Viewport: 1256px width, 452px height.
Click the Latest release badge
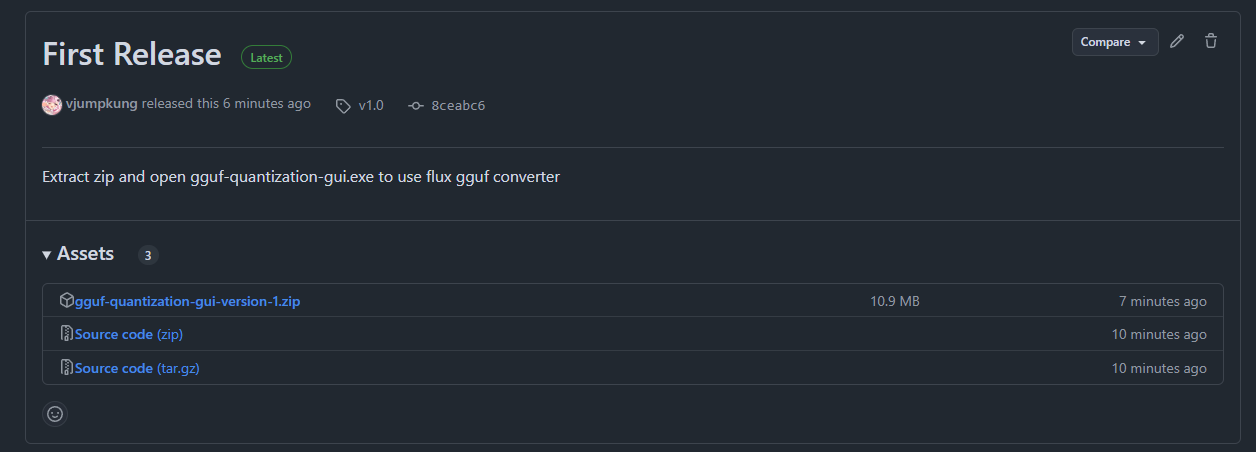click(x=266, y=57)
